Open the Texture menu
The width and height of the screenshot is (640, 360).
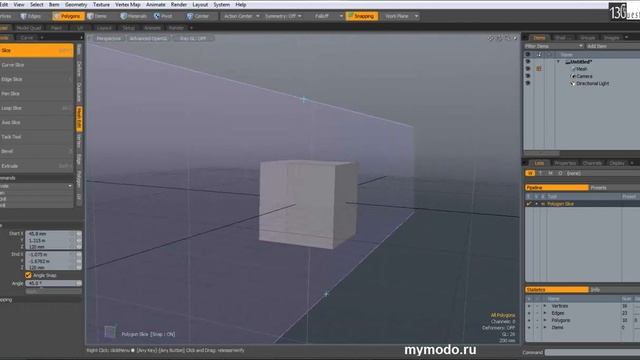(101, 4)
